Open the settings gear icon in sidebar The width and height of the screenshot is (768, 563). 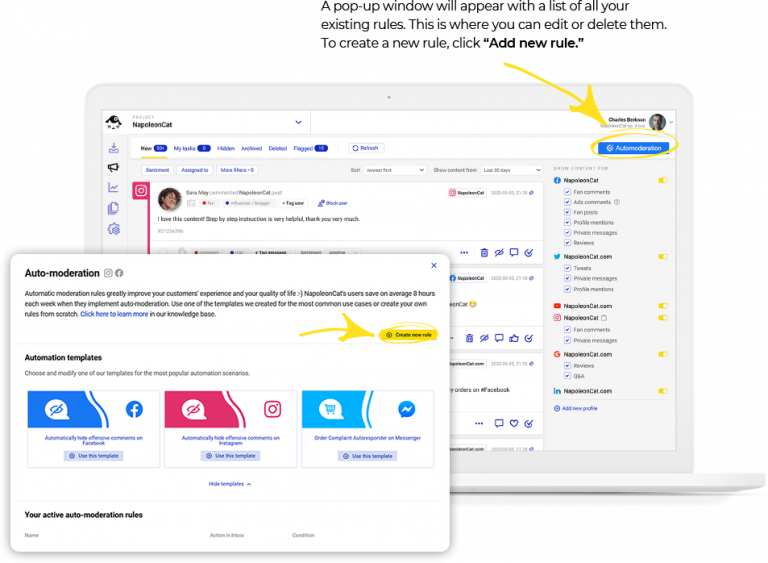point(114,229)
